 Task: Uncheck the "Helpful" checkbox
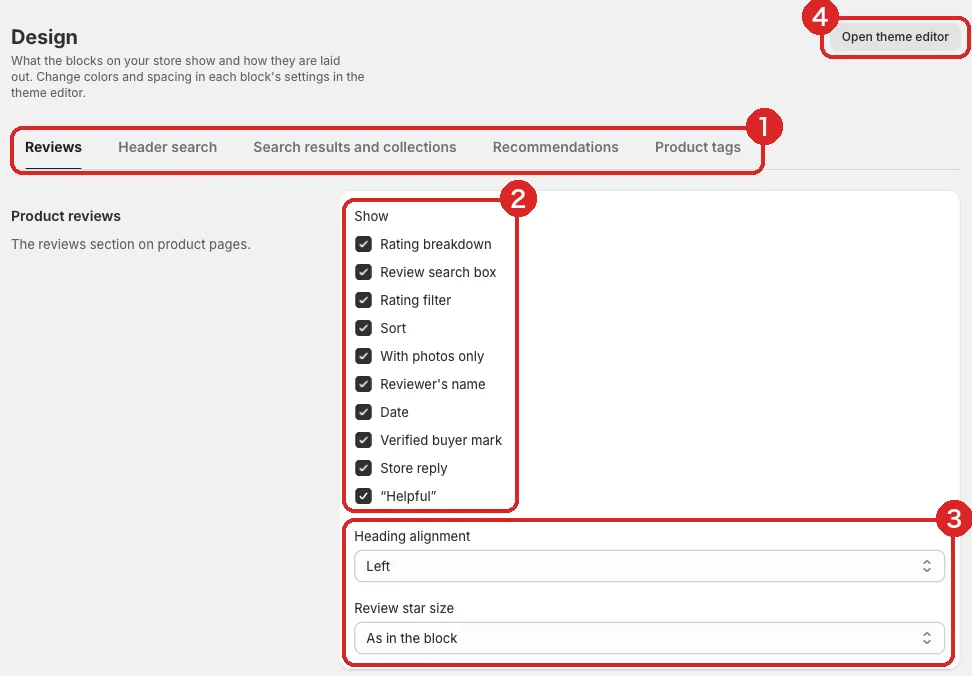pyautogui.click(x=363, y=496)
